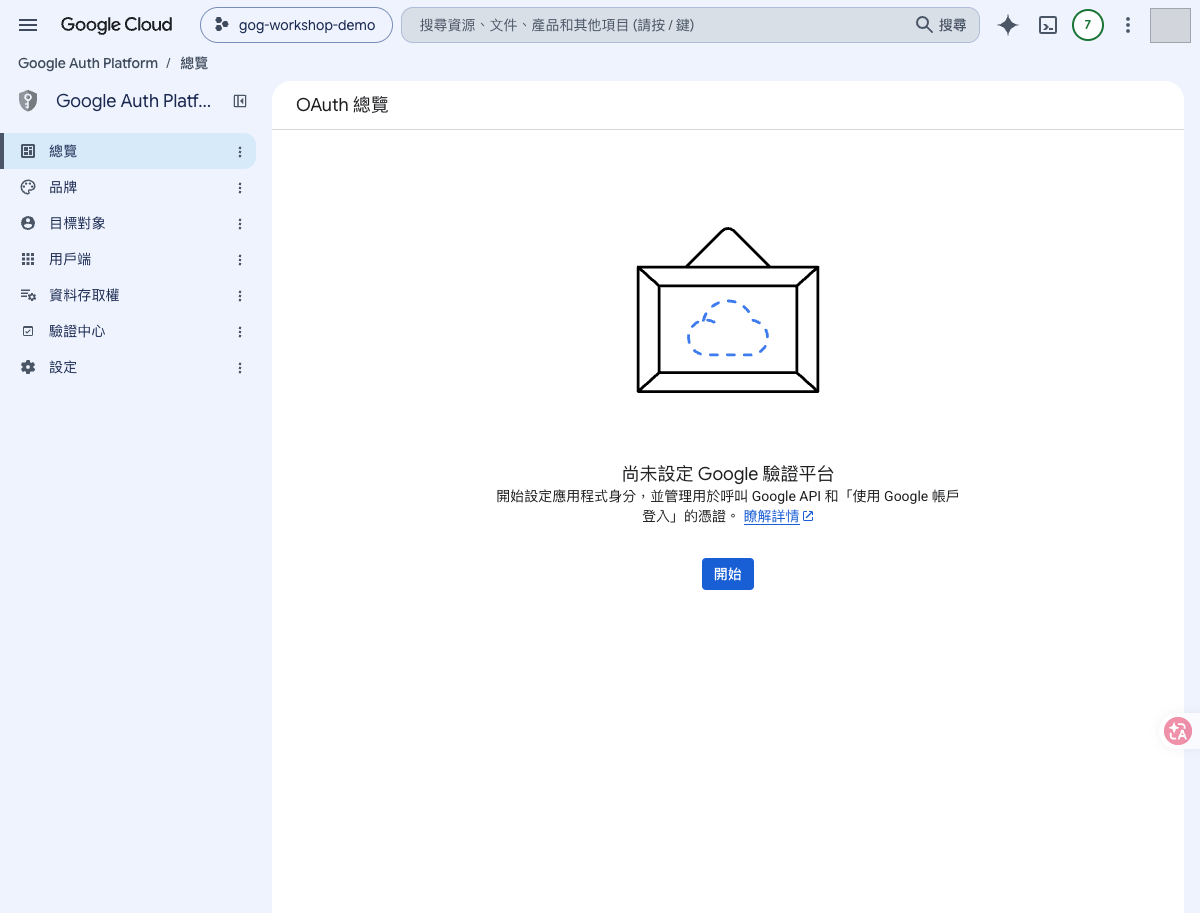Open the hamburger navigation menu
Image resolution: width=1200 pixels, height=913 pixels.
tap(28, 25)
